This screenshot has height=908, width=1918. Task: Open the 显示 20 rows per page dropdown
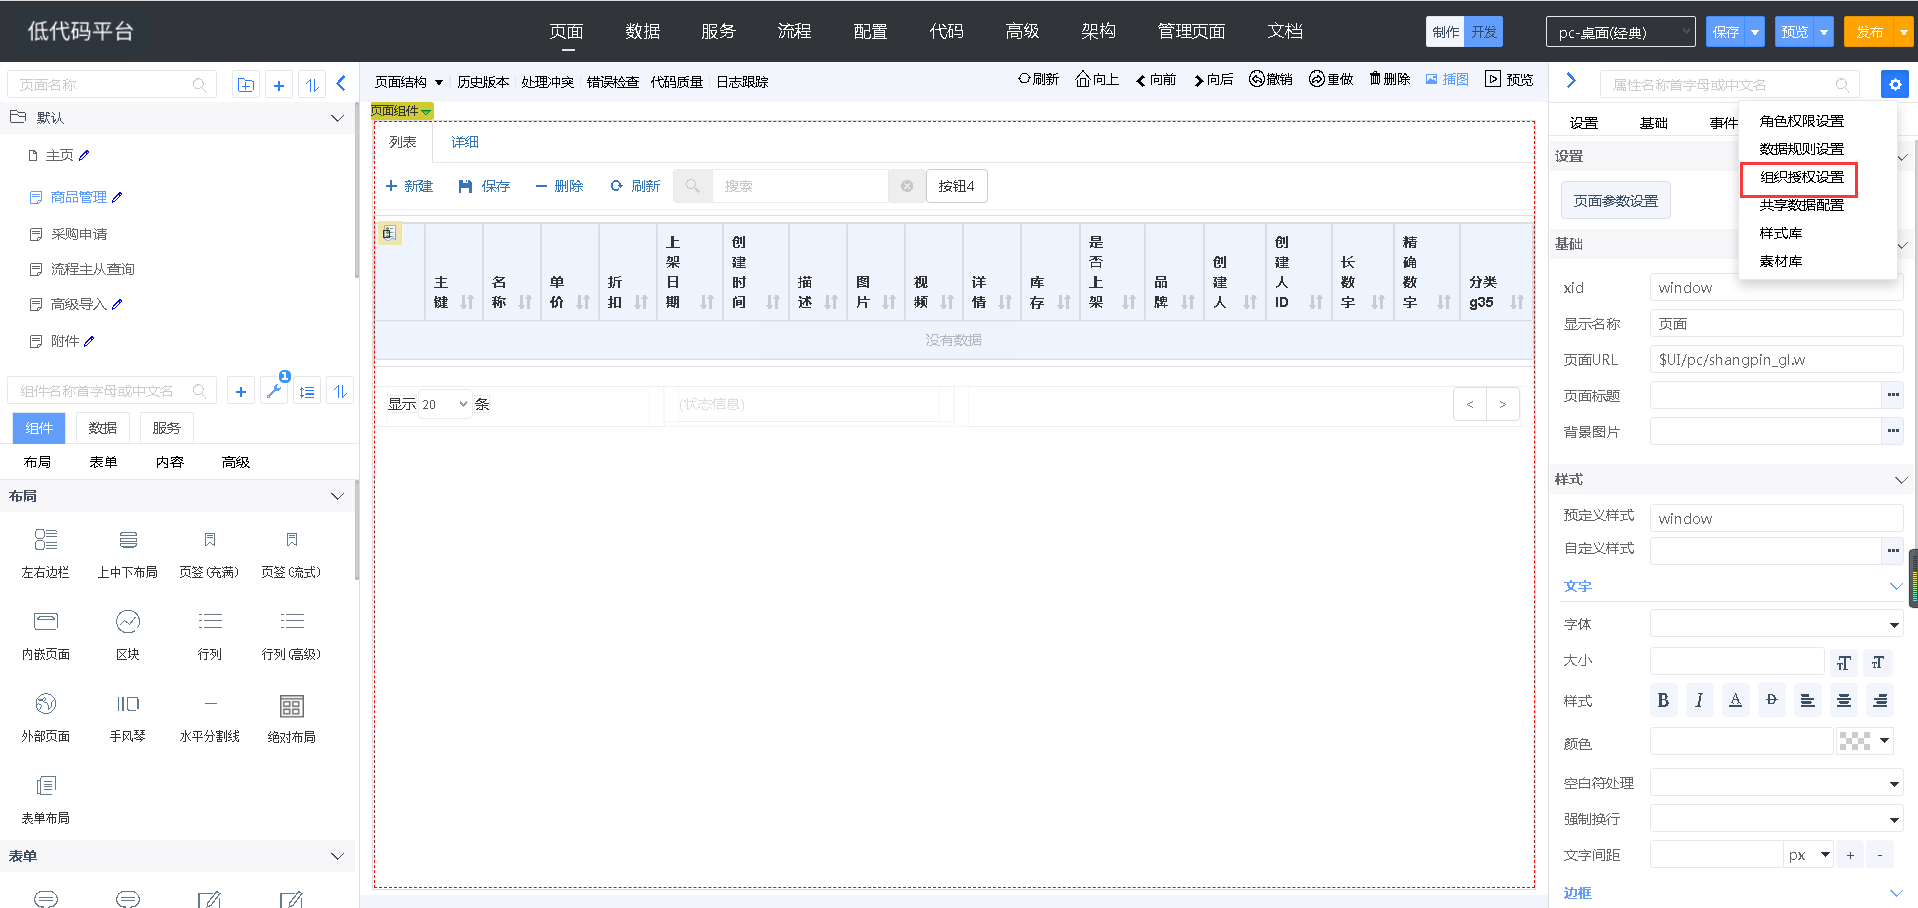pyautogui.click(x=444, y=404)
